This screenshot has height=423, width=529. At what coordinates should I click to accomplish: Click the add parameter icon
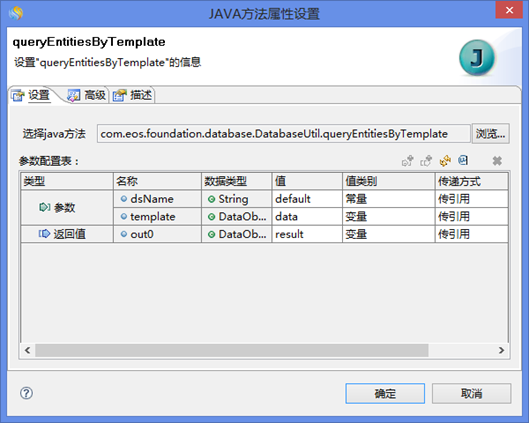tap(407, 161)
